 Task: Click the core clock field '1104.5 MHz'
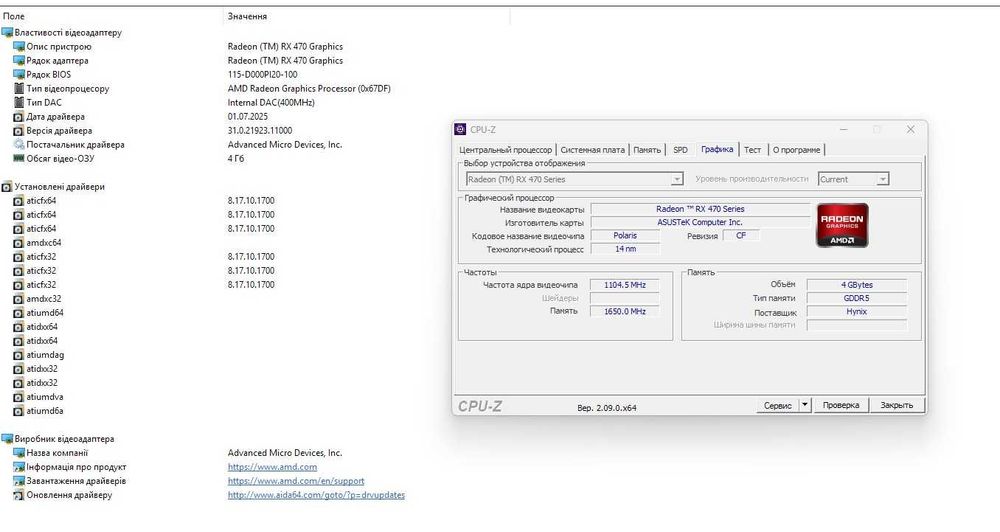(624, 285)
